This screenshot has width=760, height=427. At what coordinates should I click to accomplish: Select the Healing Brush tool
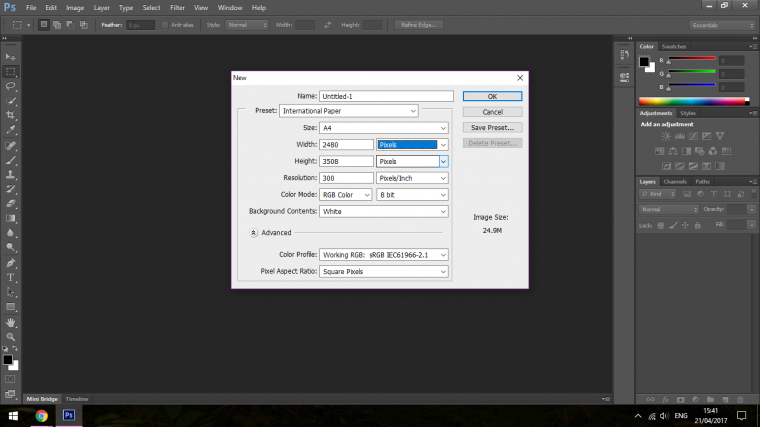click(x=11, y=145)
